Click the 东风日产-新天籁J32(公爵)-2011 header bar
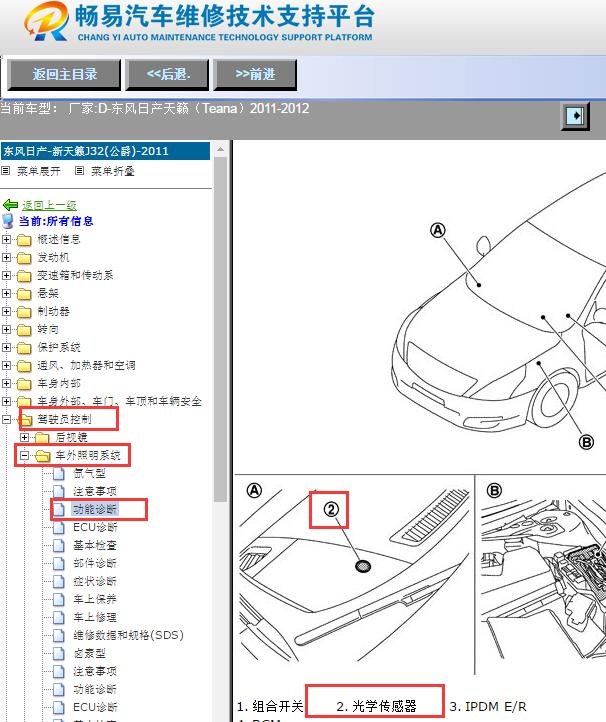This screenshot has width=606, height=722. [x=105, y=151]
